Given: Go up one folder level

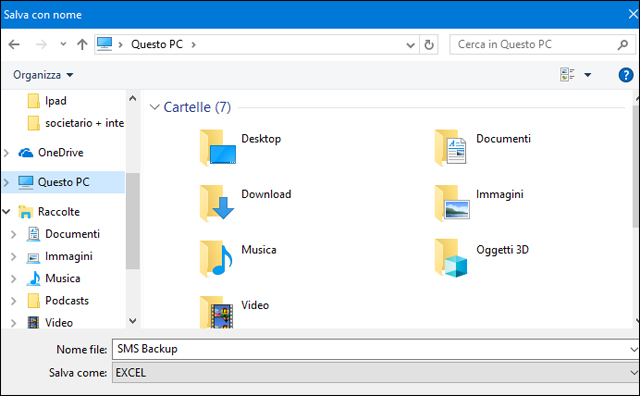Looking at the screenshot, I should 82,44.
